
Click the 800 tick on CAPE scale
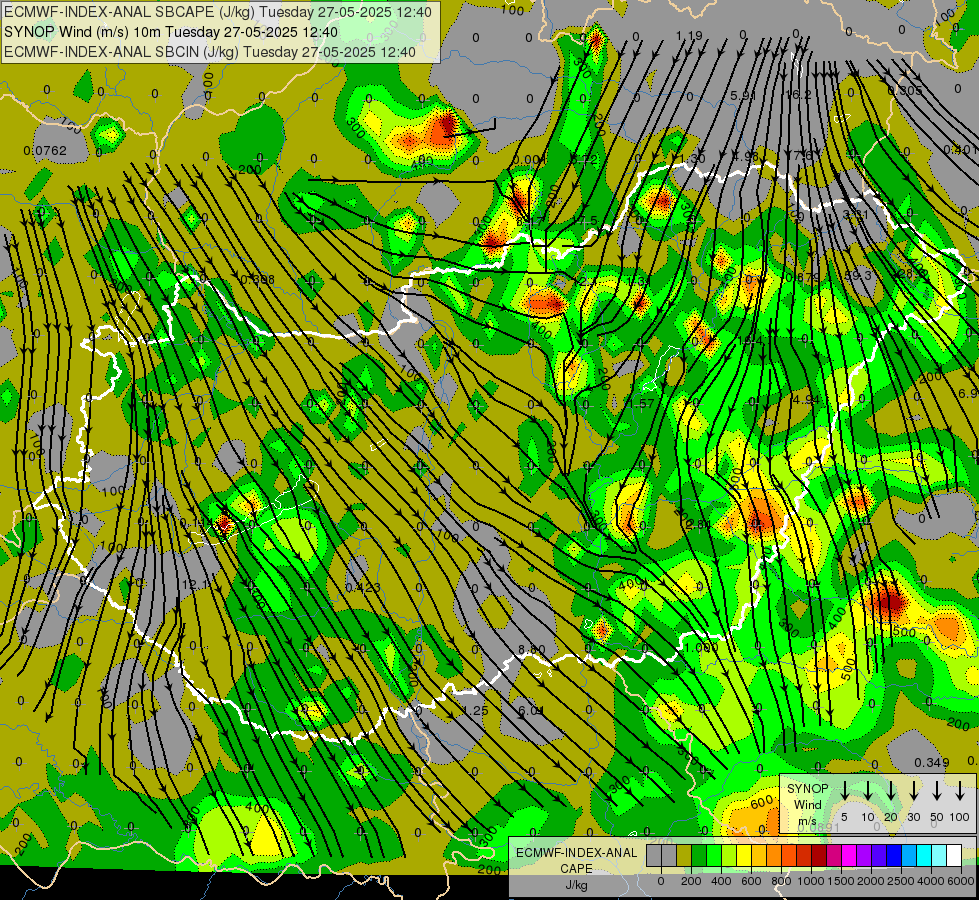point(781,881)
